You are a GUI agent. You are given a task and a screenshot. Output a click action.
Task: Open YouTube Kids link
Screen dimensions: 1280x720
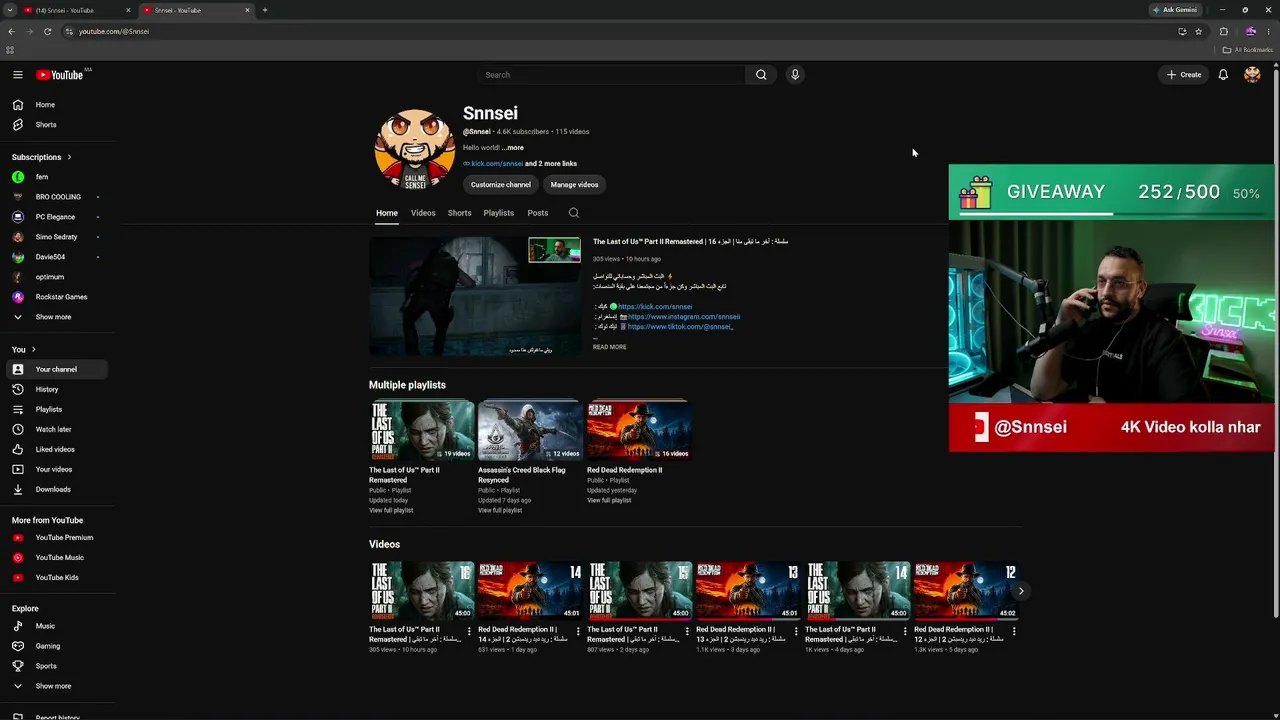tap(56, 578)
